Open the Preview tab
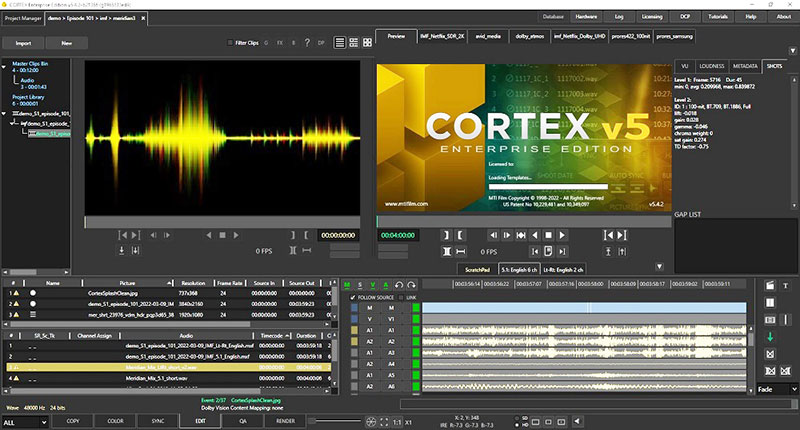Viewport: 800px width, 430px height. pyautogui.click(x=396, y=36)
